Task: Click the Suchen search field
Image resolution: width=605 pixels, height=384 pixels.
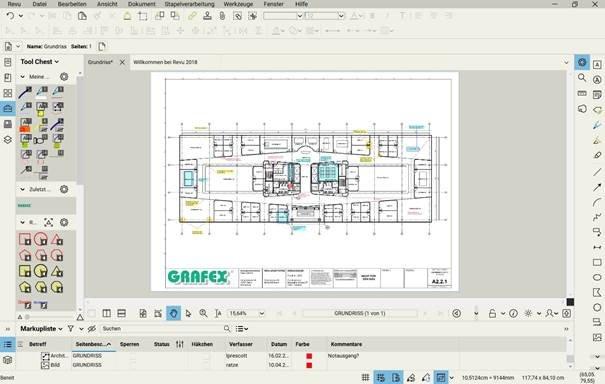Action: click(162, 329)
